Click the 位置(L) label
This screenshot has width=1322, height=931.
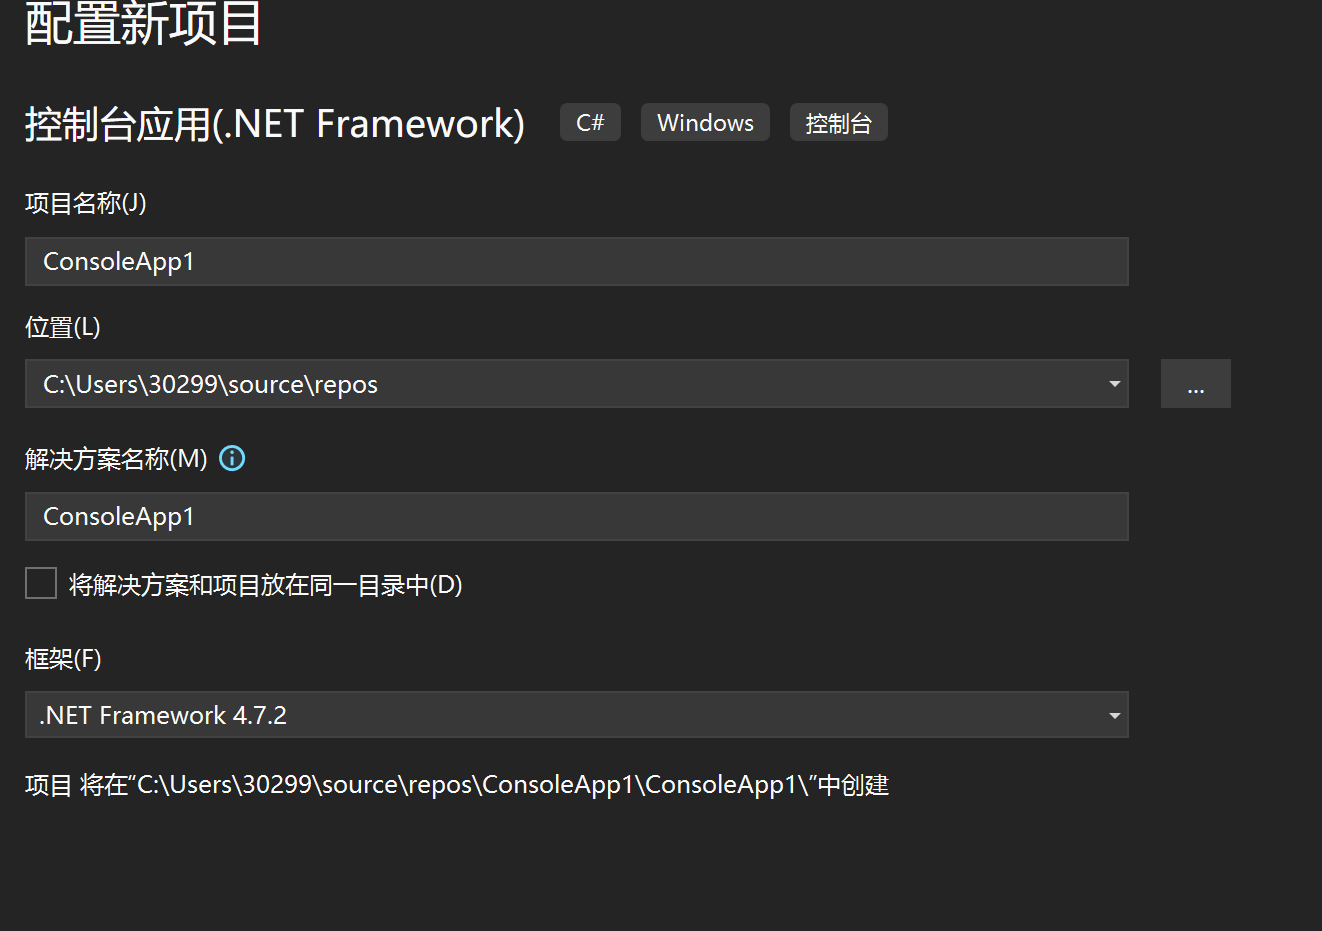[63, 328]
